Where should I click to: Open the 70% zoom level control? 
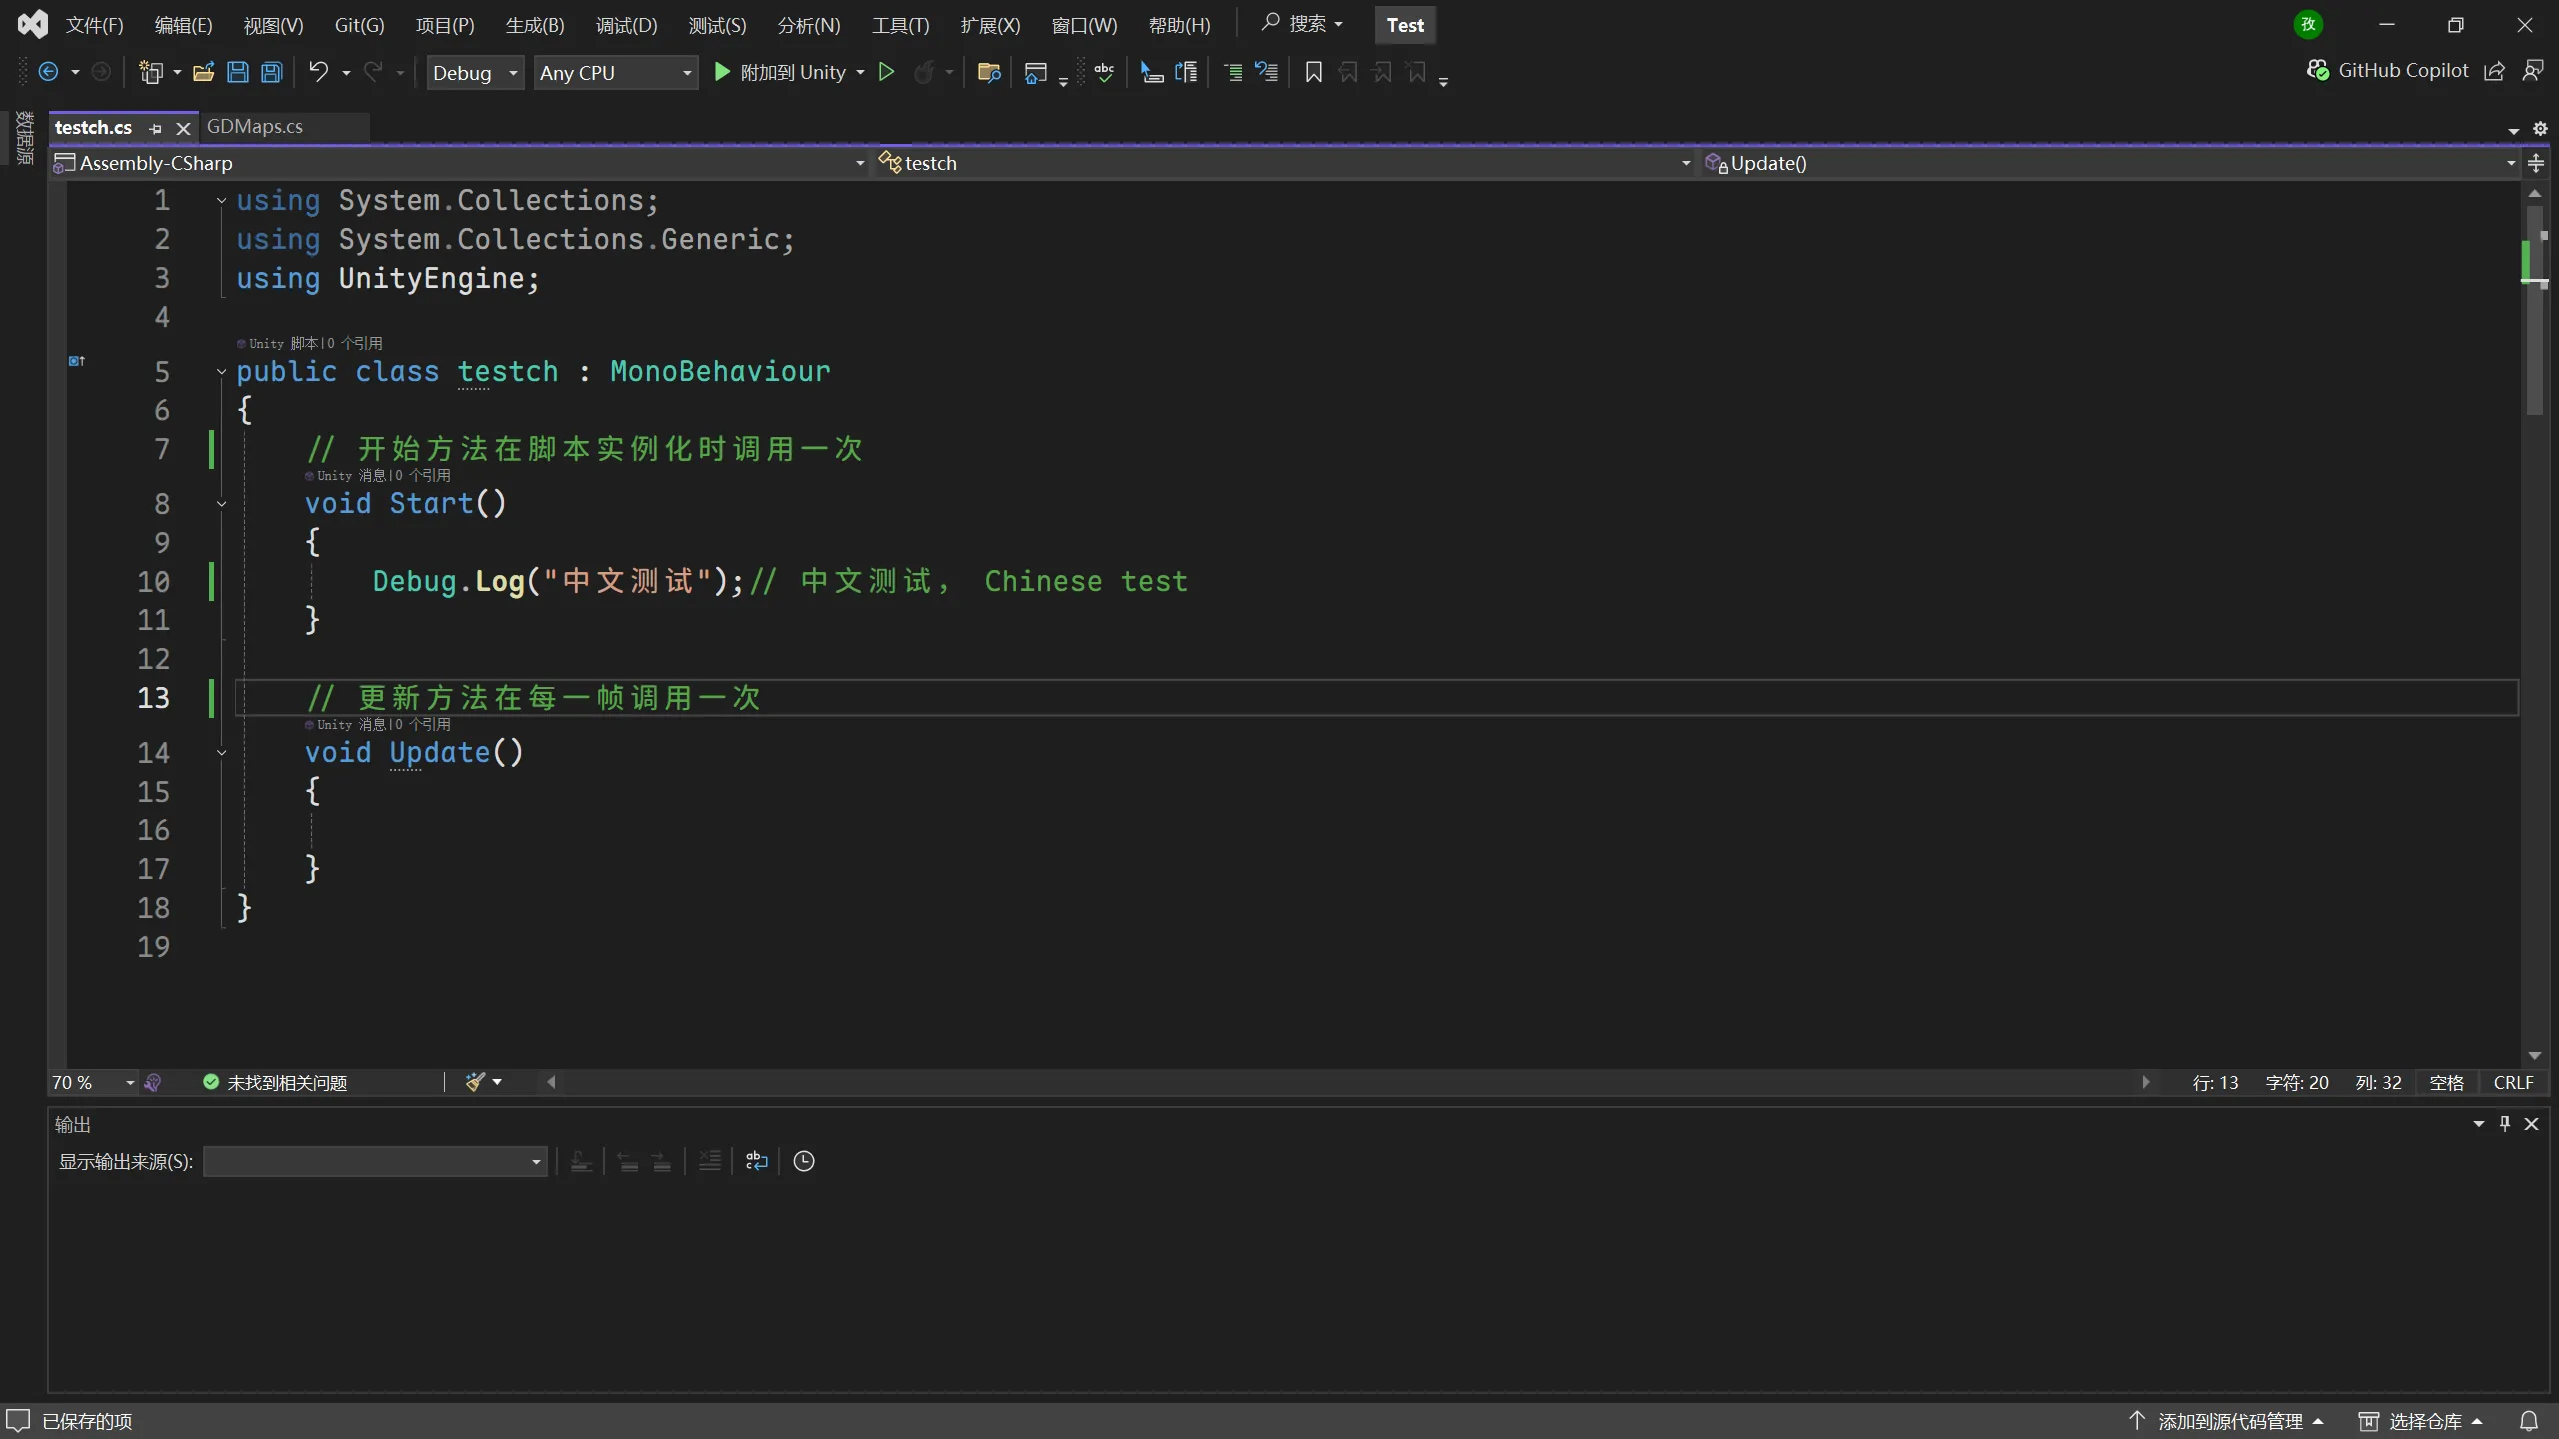(x=90, y=1082)
